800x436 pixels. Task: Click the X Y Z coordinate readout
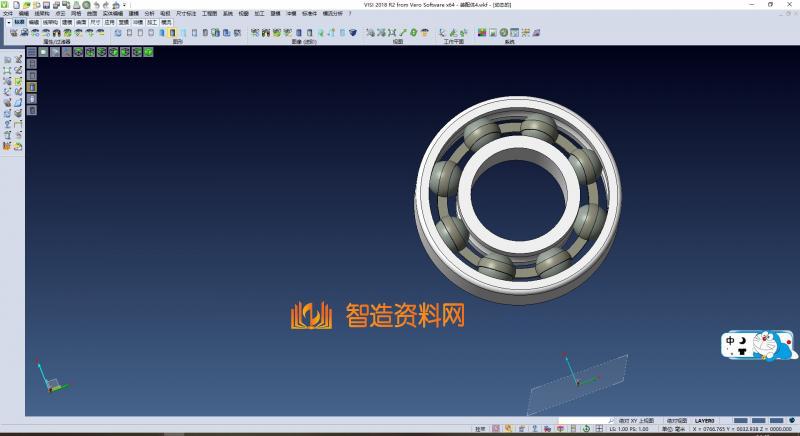(x=742, y=429)
